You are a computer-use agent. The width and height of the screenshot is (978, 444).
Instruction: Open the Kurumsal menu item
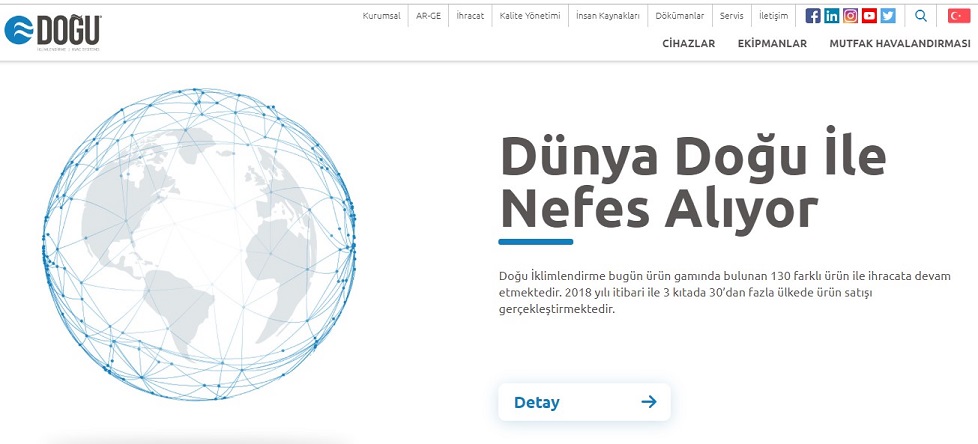[382, 16]
